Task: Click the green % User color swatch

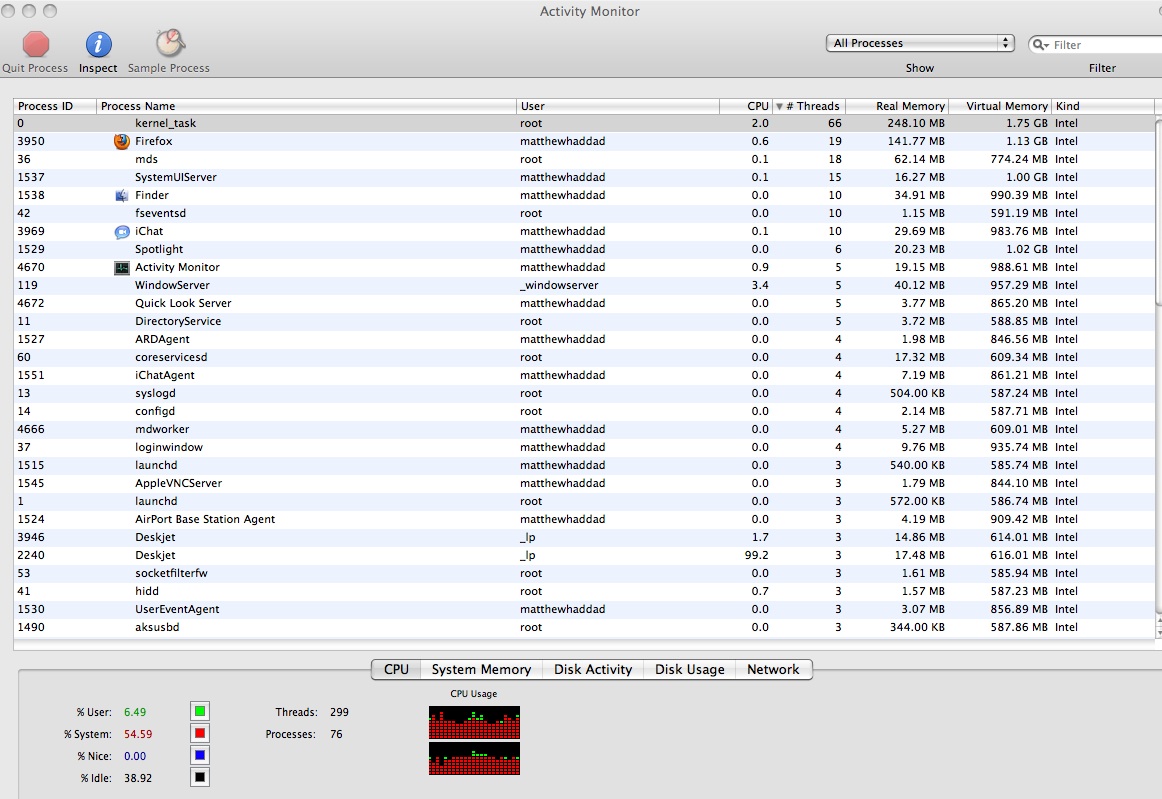Action: coord(200,712)
